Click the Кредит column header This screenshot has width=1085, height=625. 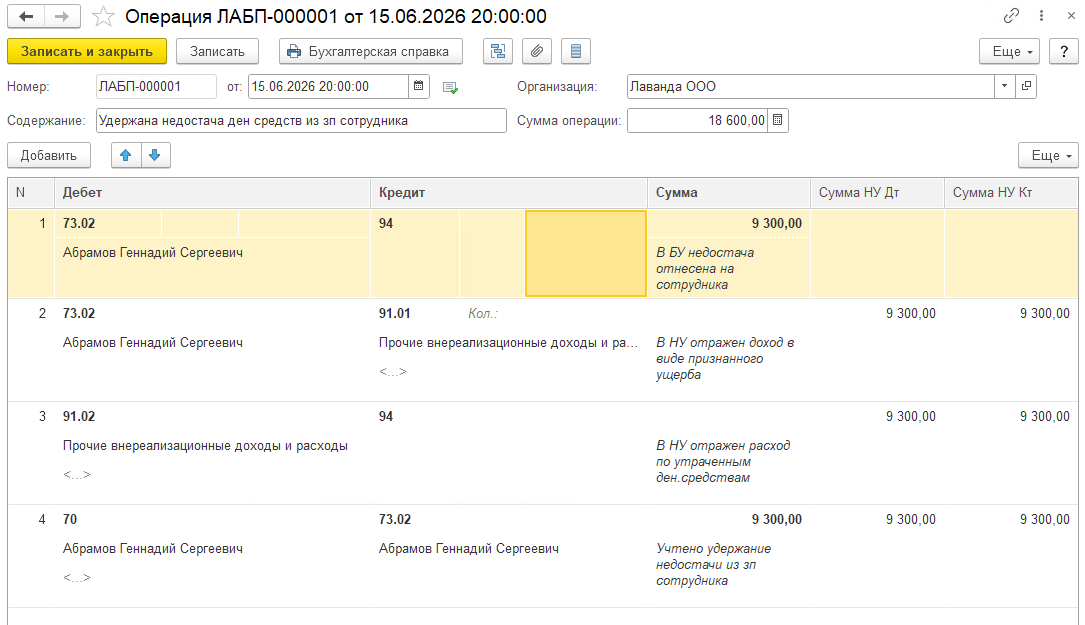(509, 192)
